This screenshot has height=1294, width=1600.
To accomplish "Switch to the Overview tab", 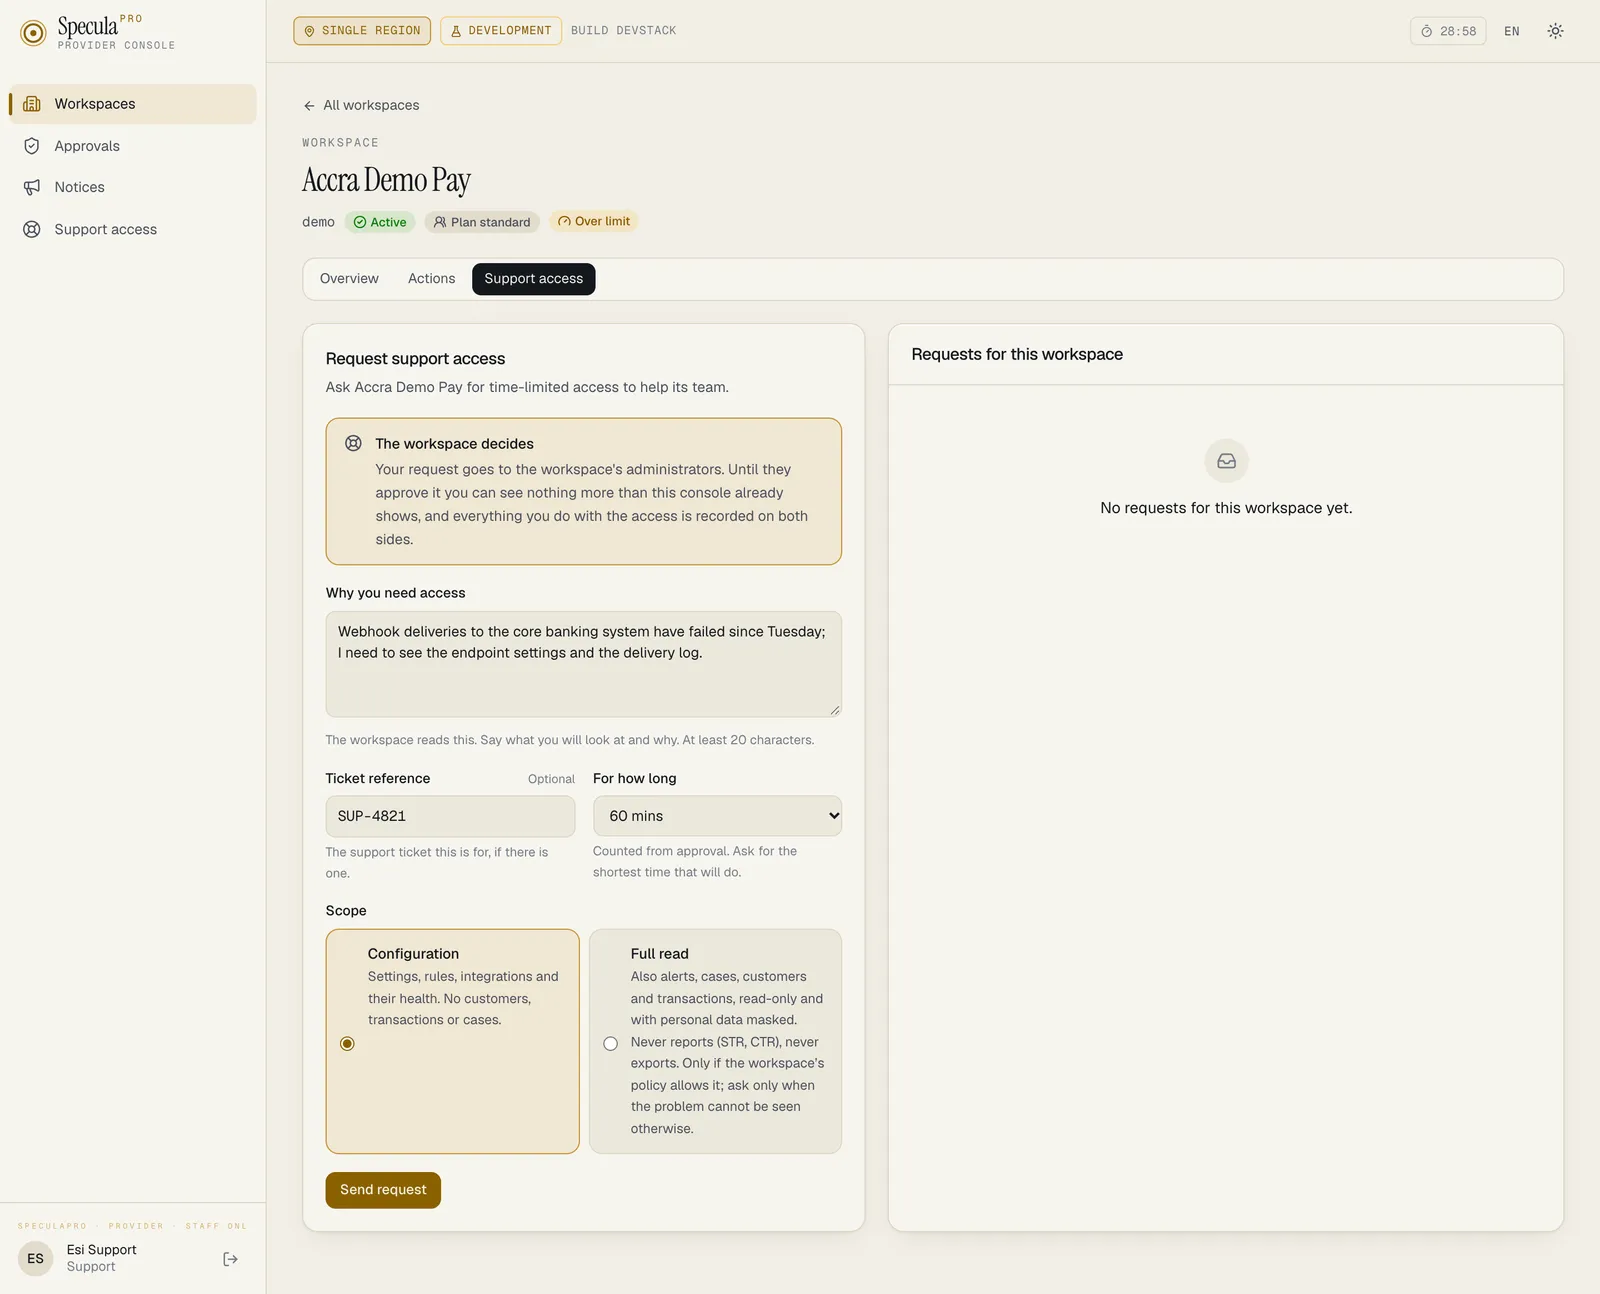I will click(349, 279).
